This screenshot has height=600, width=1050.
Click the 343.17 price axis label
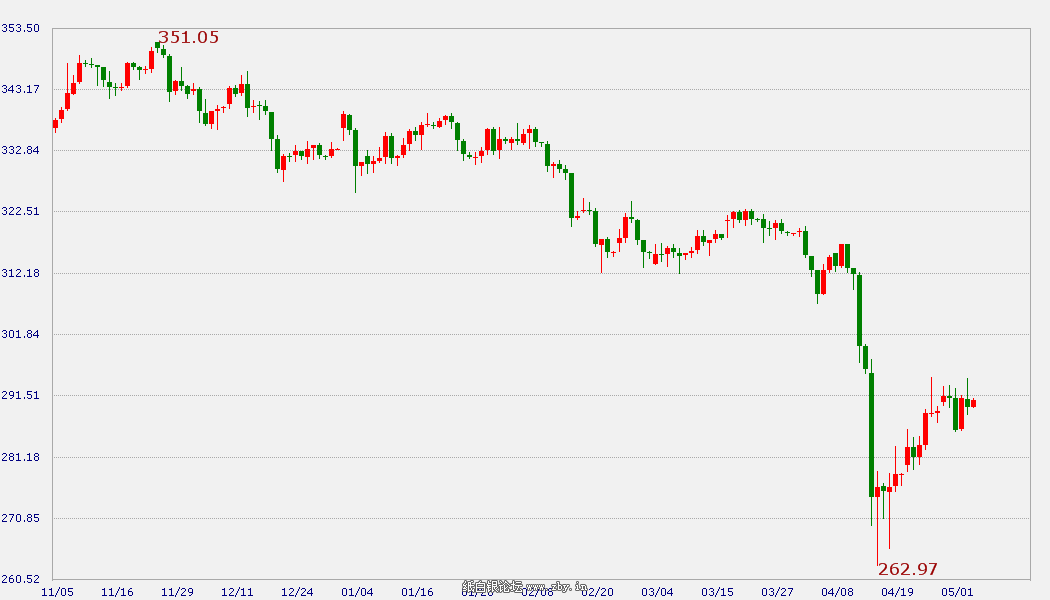point(20,90)
